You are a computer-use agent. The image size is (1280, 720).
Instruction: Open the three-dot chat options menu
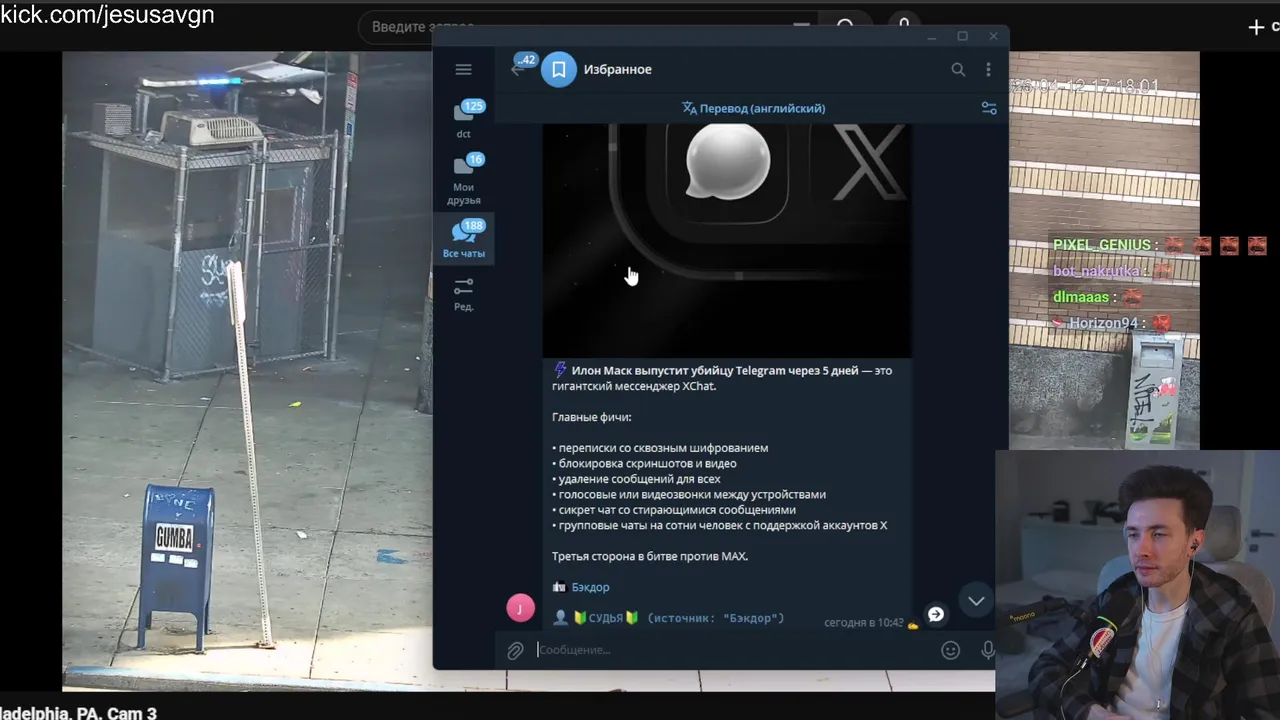point(988,69)
